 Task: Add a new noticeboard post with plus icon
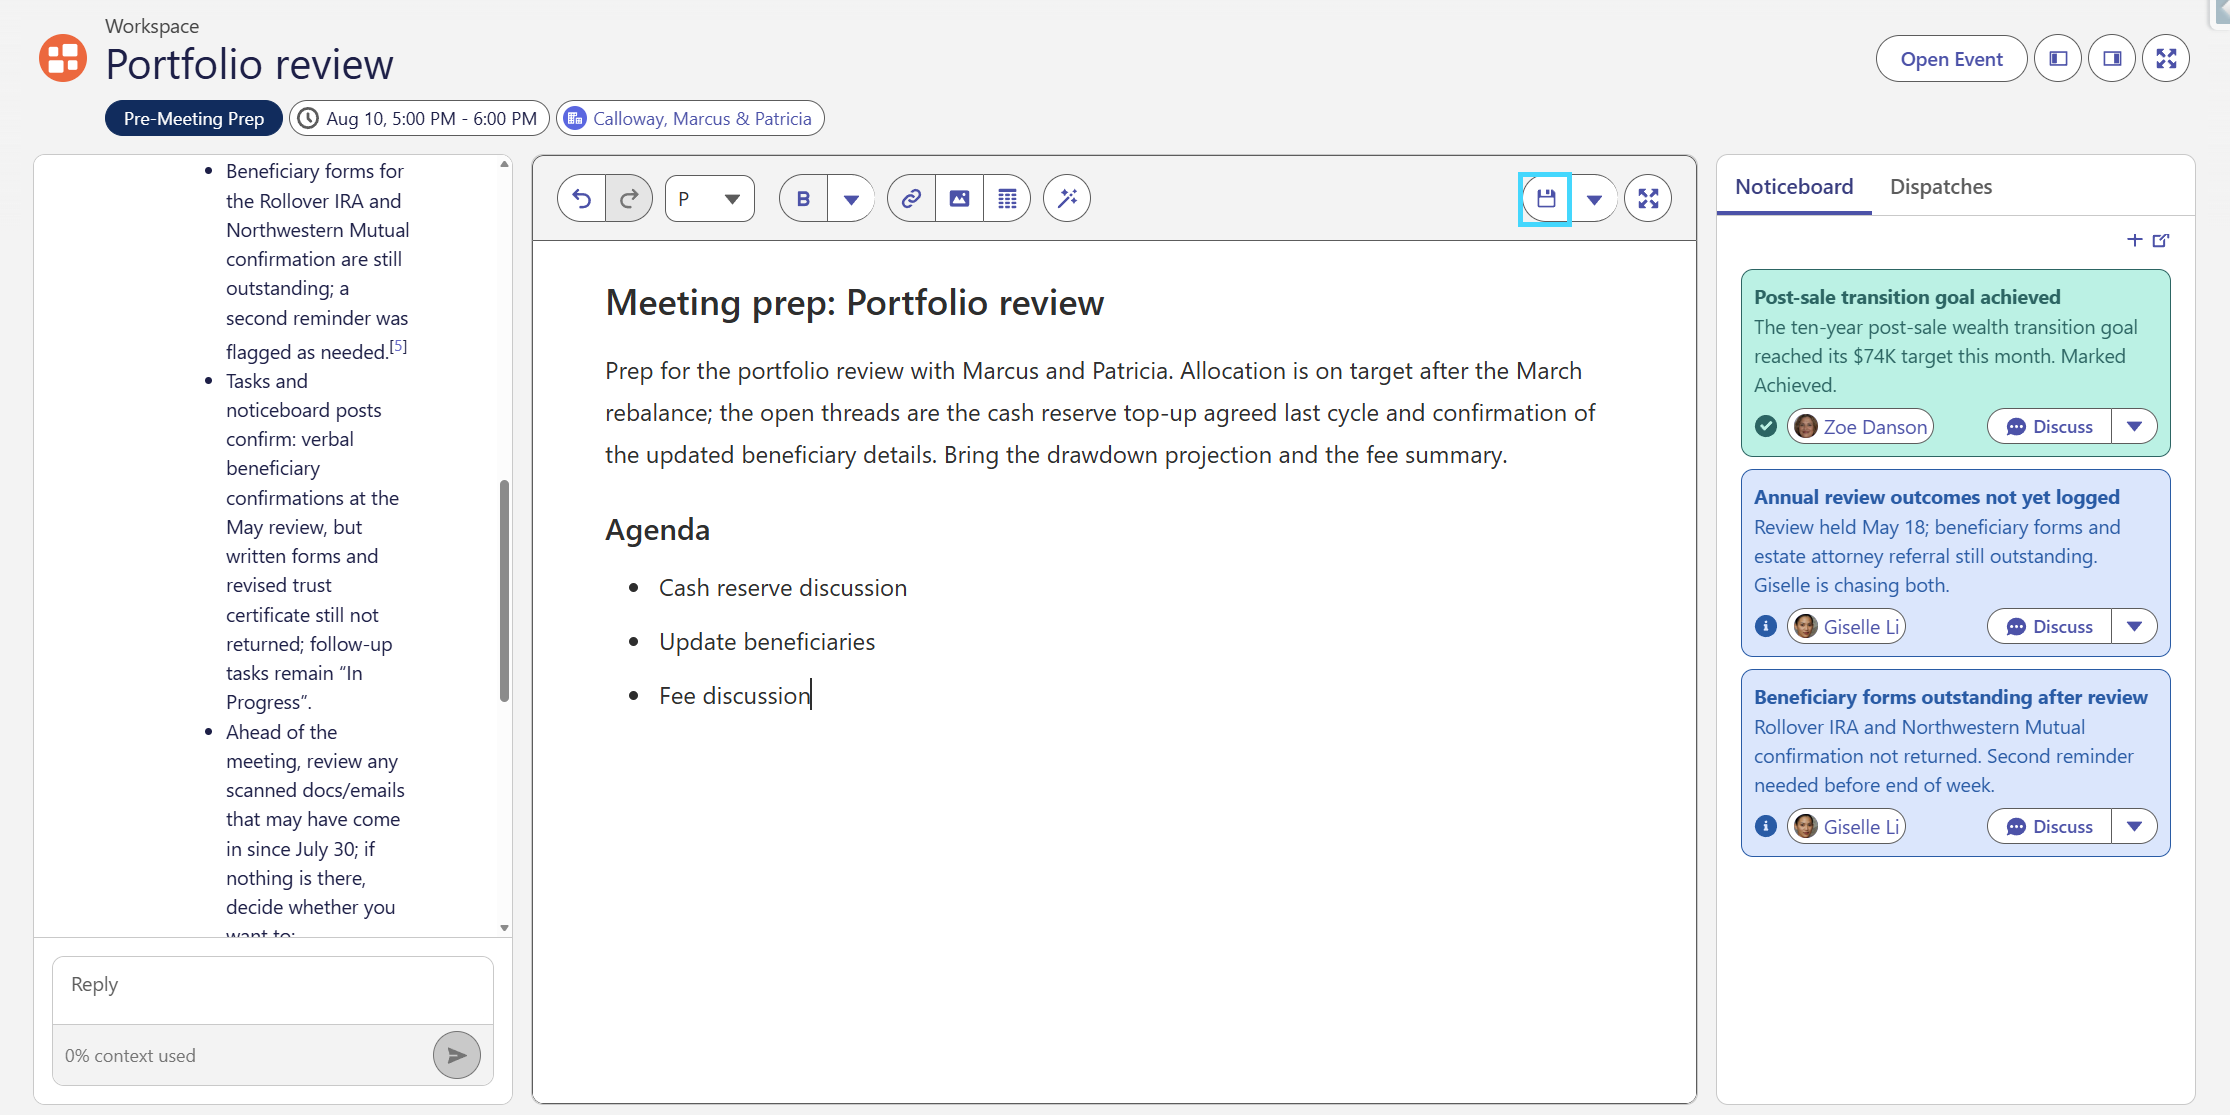[x=2134, y=240]
